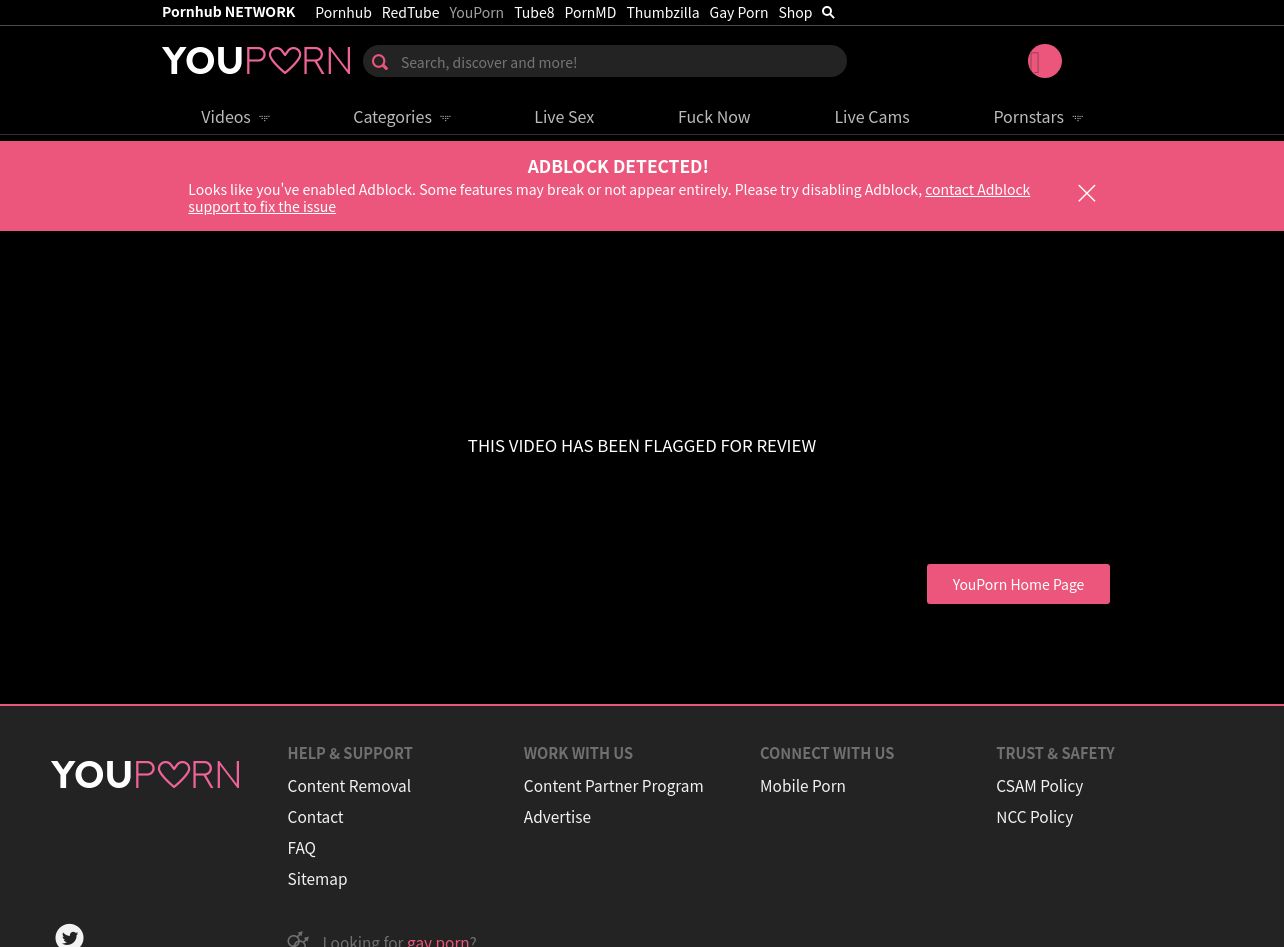Click the Pornhub NETWORK label
The image size is (1284, 947).
(228, 12)
